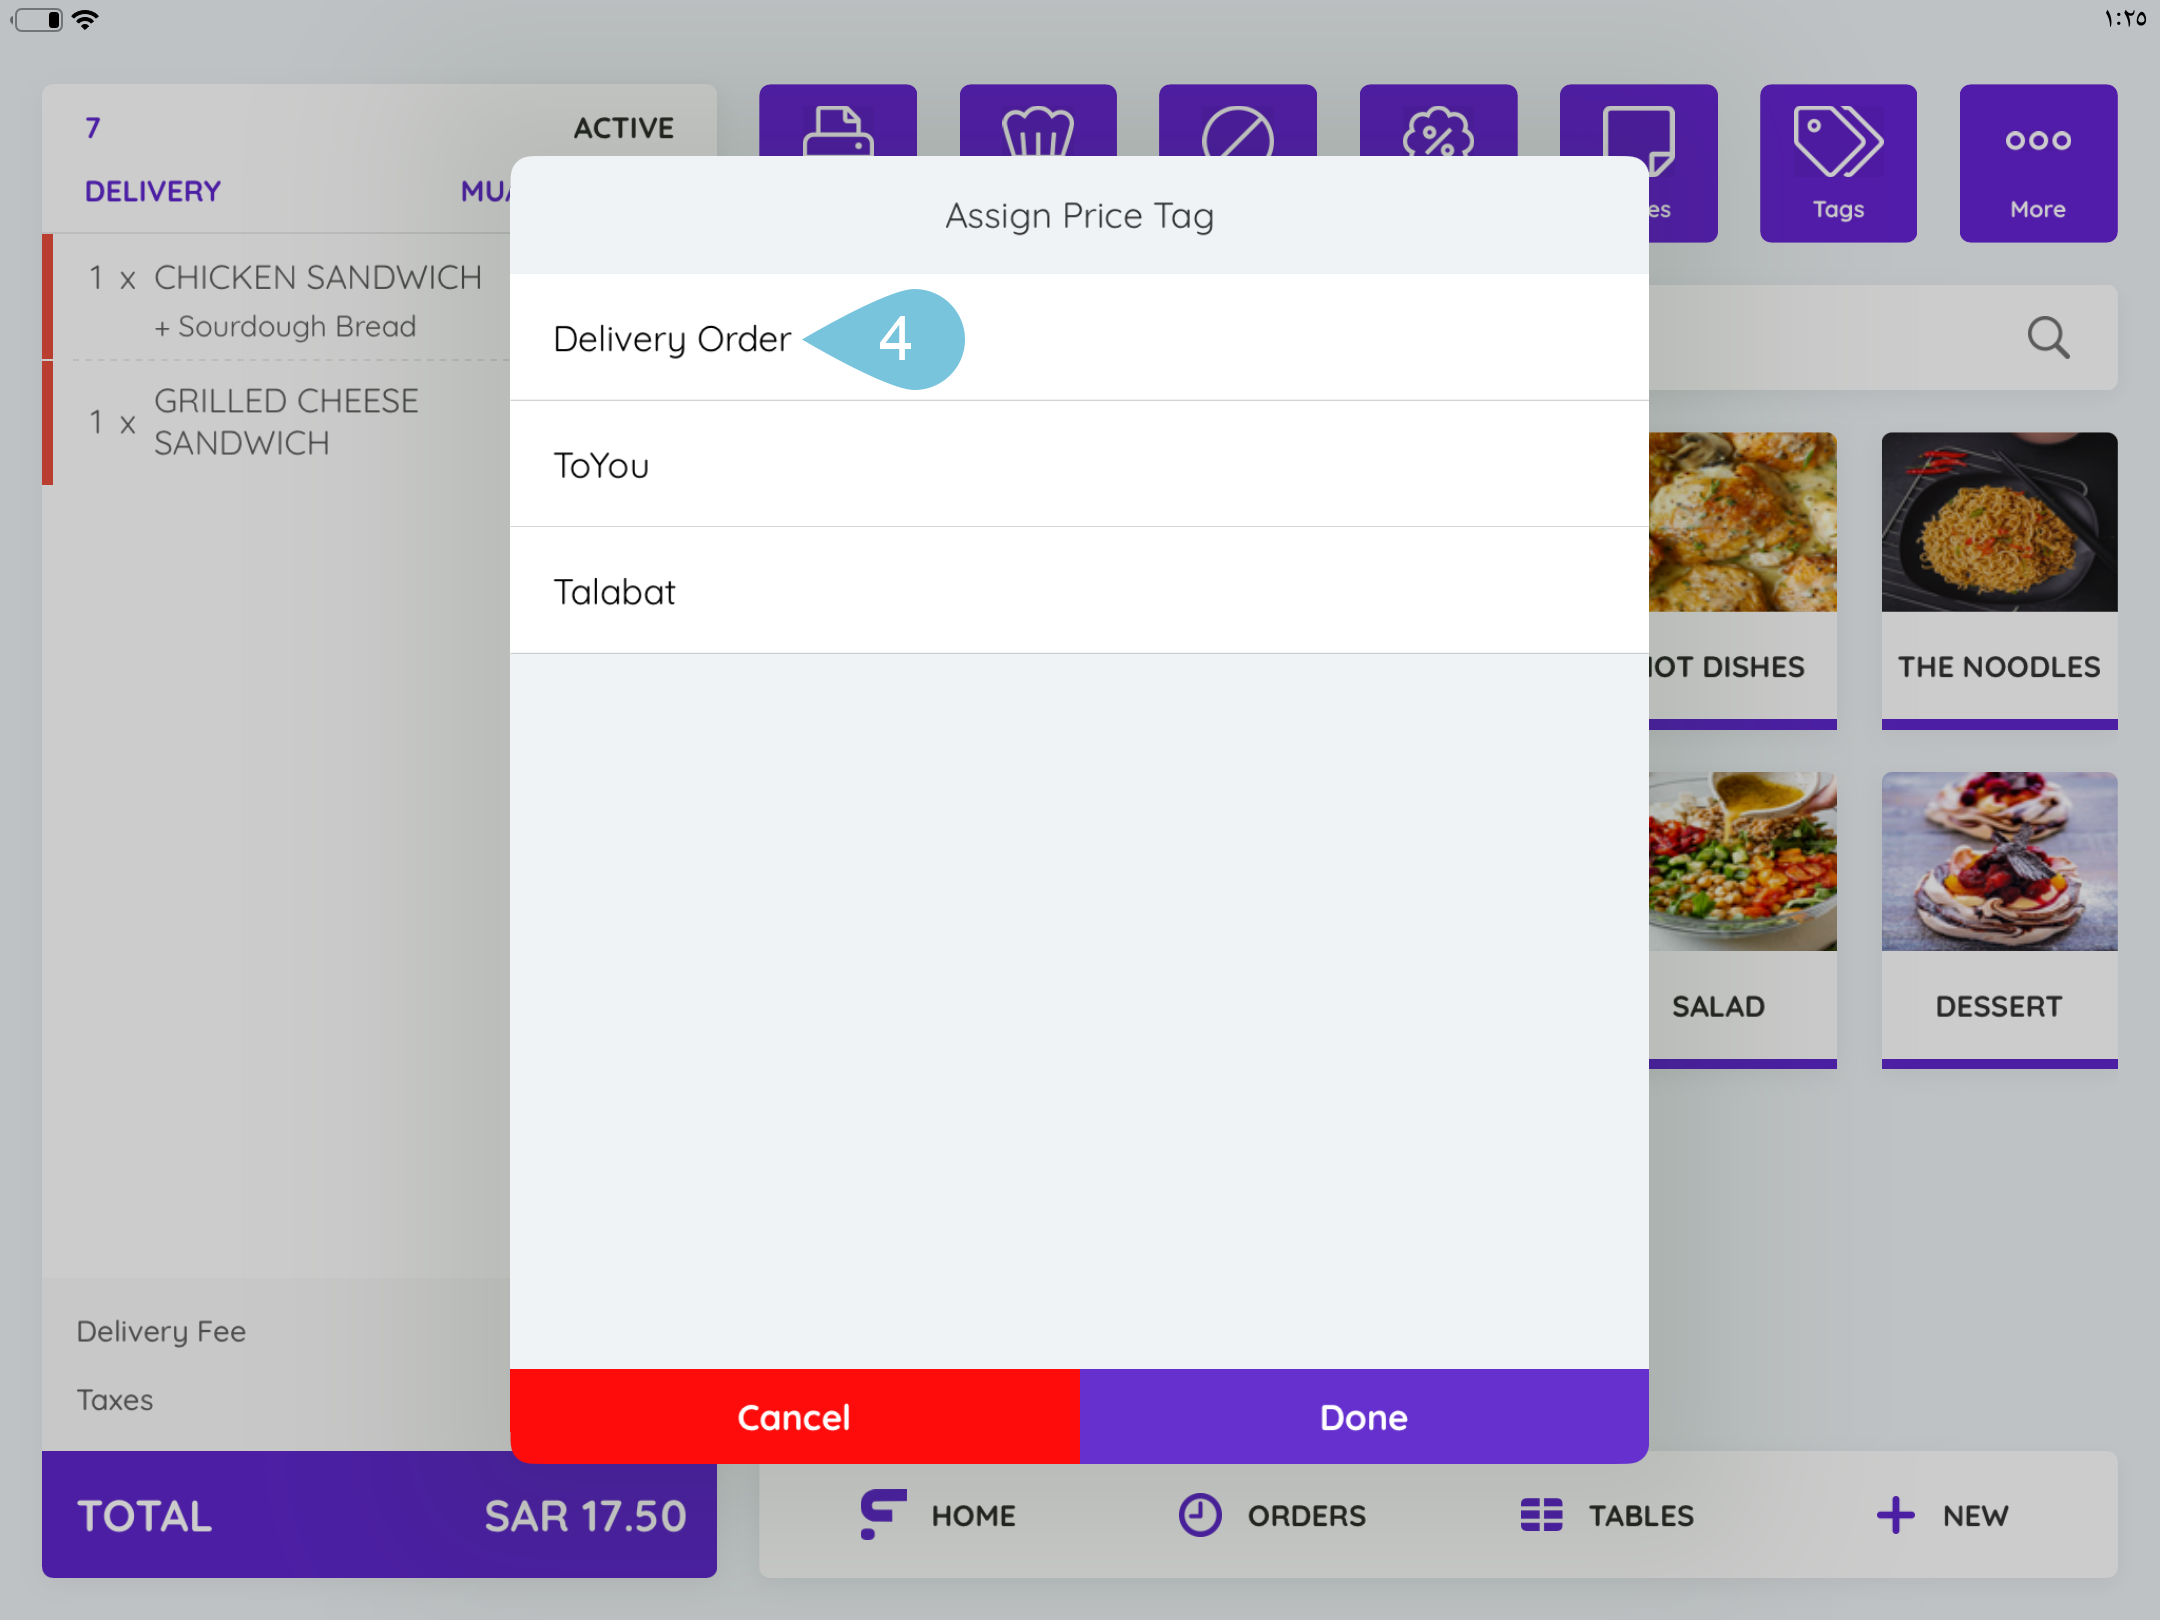Open the More options button
Screen dimensions: 2160x1620
point(2037,160)
